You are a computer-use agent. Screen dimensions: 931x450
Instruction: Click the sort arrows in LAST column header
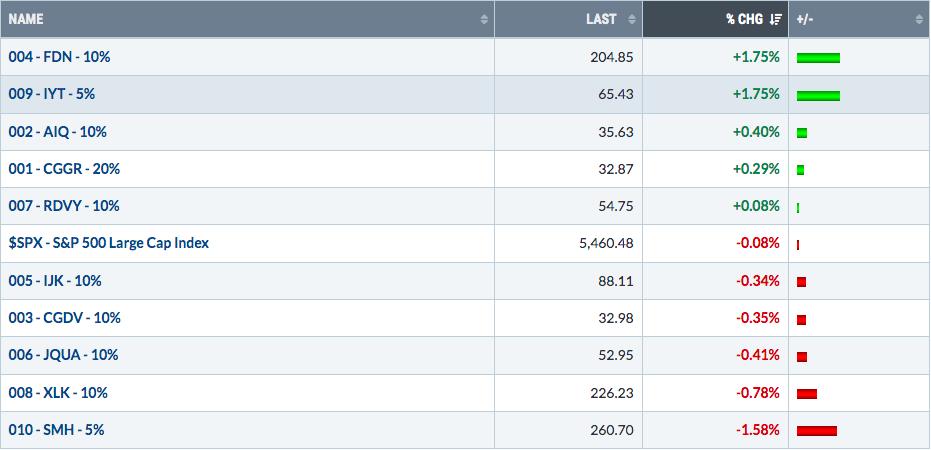(632, 20)
